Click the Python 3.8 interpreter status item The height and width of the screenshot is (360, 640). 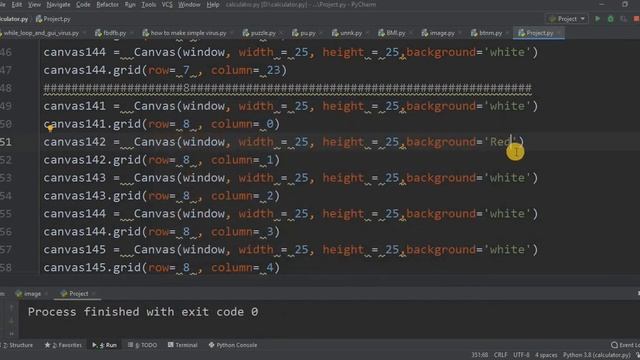(x=597, y=355)
